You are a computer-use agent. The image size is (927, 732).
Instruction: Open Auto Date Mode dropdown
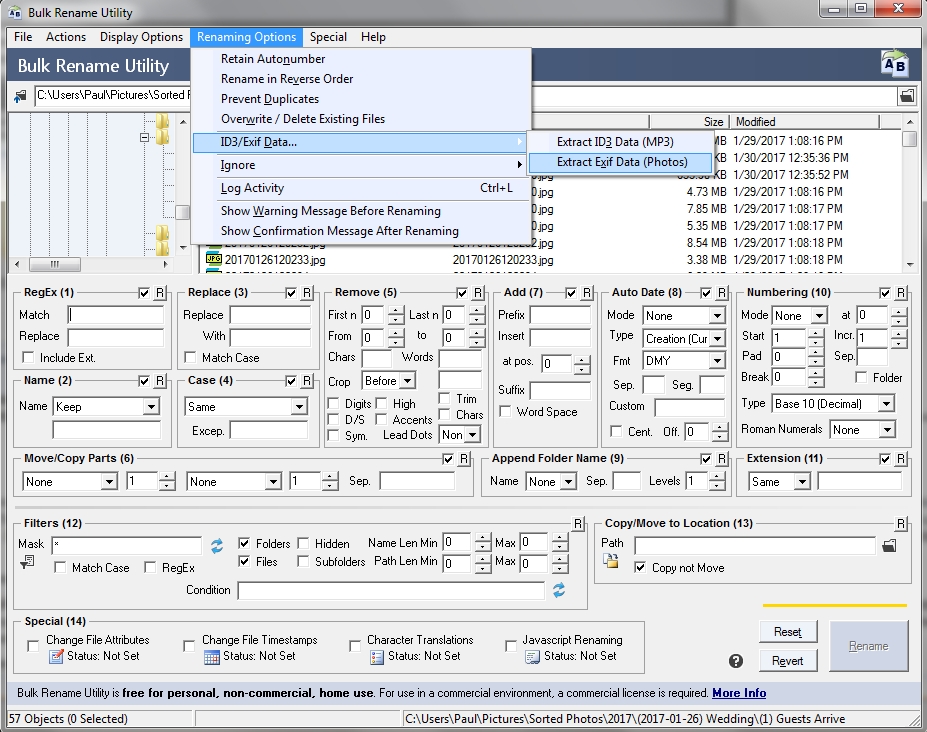point(717,316)
